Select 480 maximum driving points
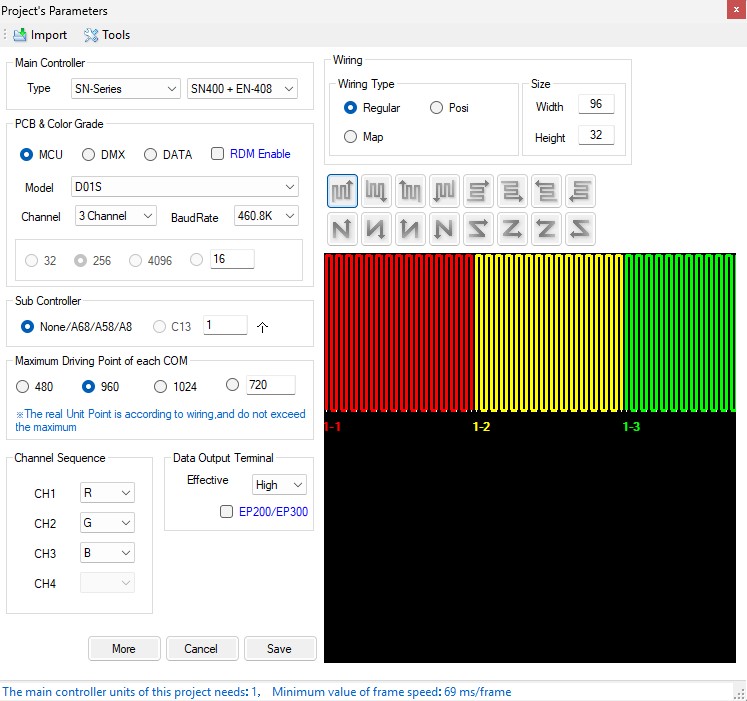 [22, 386]
